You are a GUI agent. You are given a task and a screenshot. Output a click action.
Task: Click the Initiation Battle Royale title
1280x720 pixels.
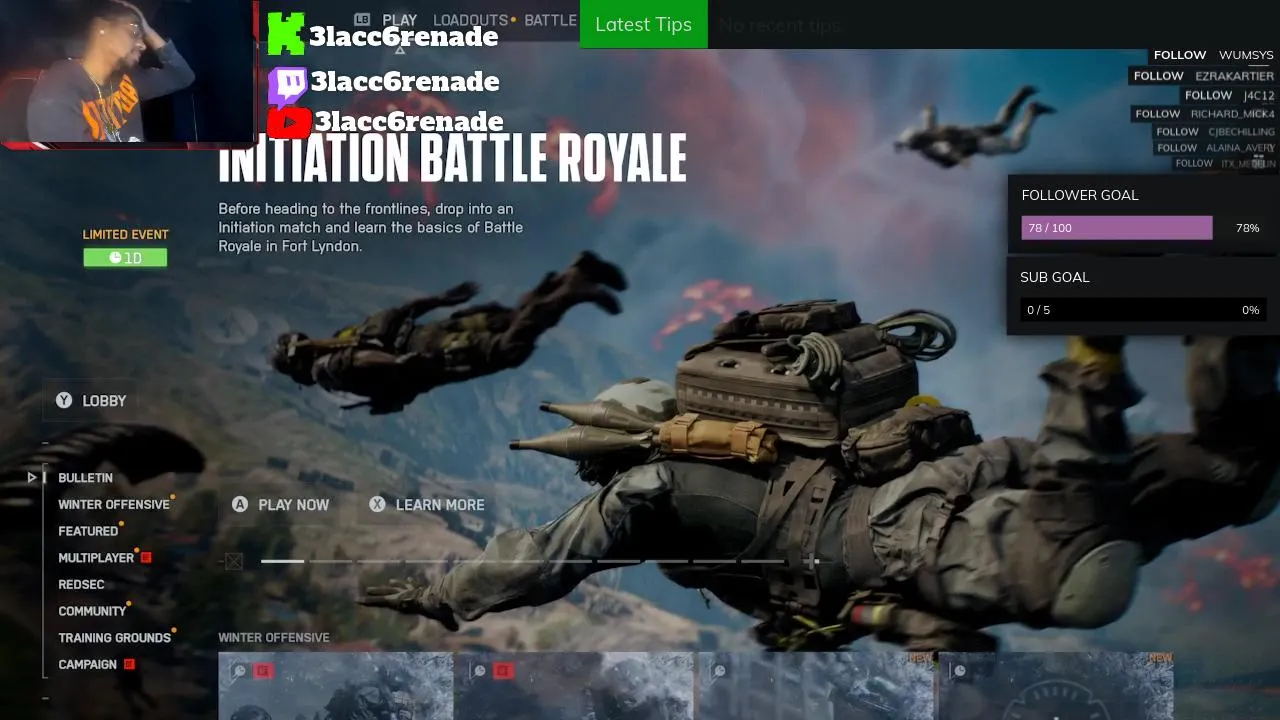tap(452, 160)
